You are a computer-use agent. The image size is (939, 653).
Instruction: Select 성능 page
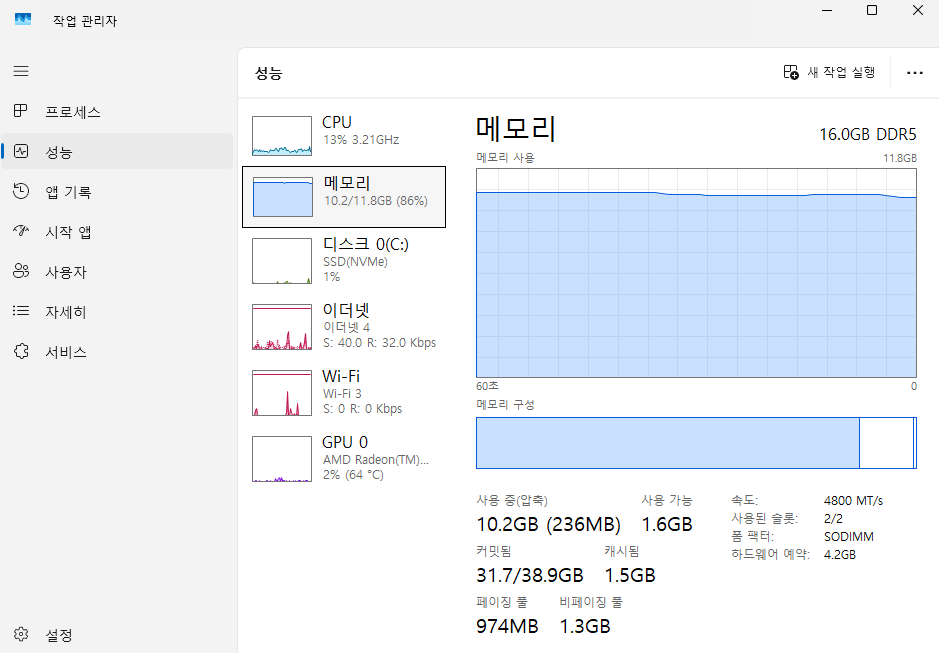pyautogui.click(x=117, y=152)
